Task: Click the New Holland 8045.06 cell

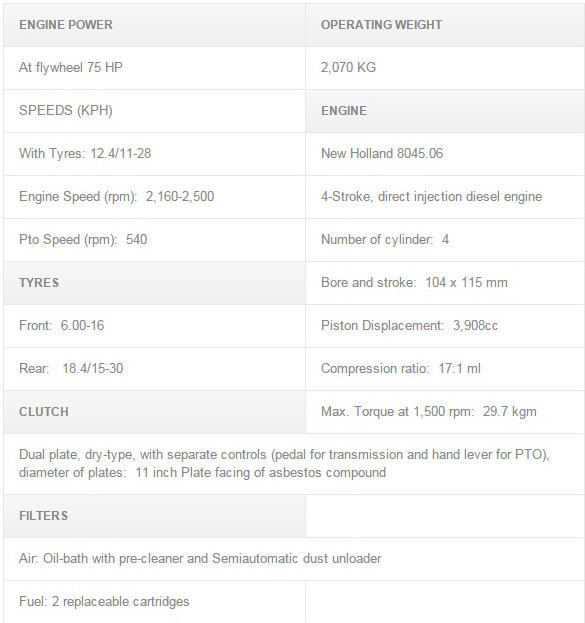Action: 445,154
